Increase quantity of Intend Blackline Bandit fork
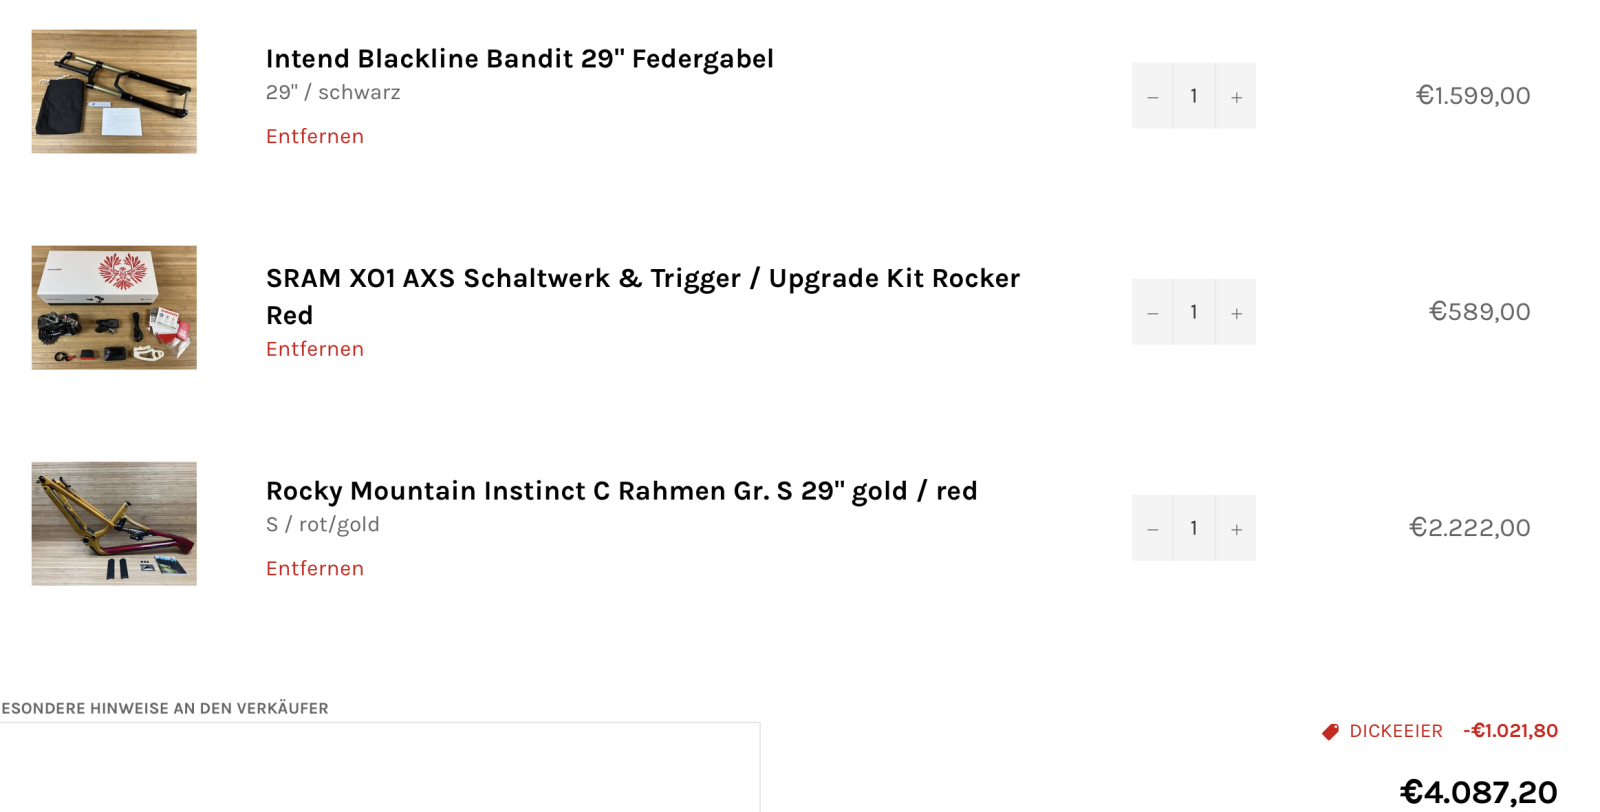The height and width of the screenshot is (812, 1600). click(1236, 96)
